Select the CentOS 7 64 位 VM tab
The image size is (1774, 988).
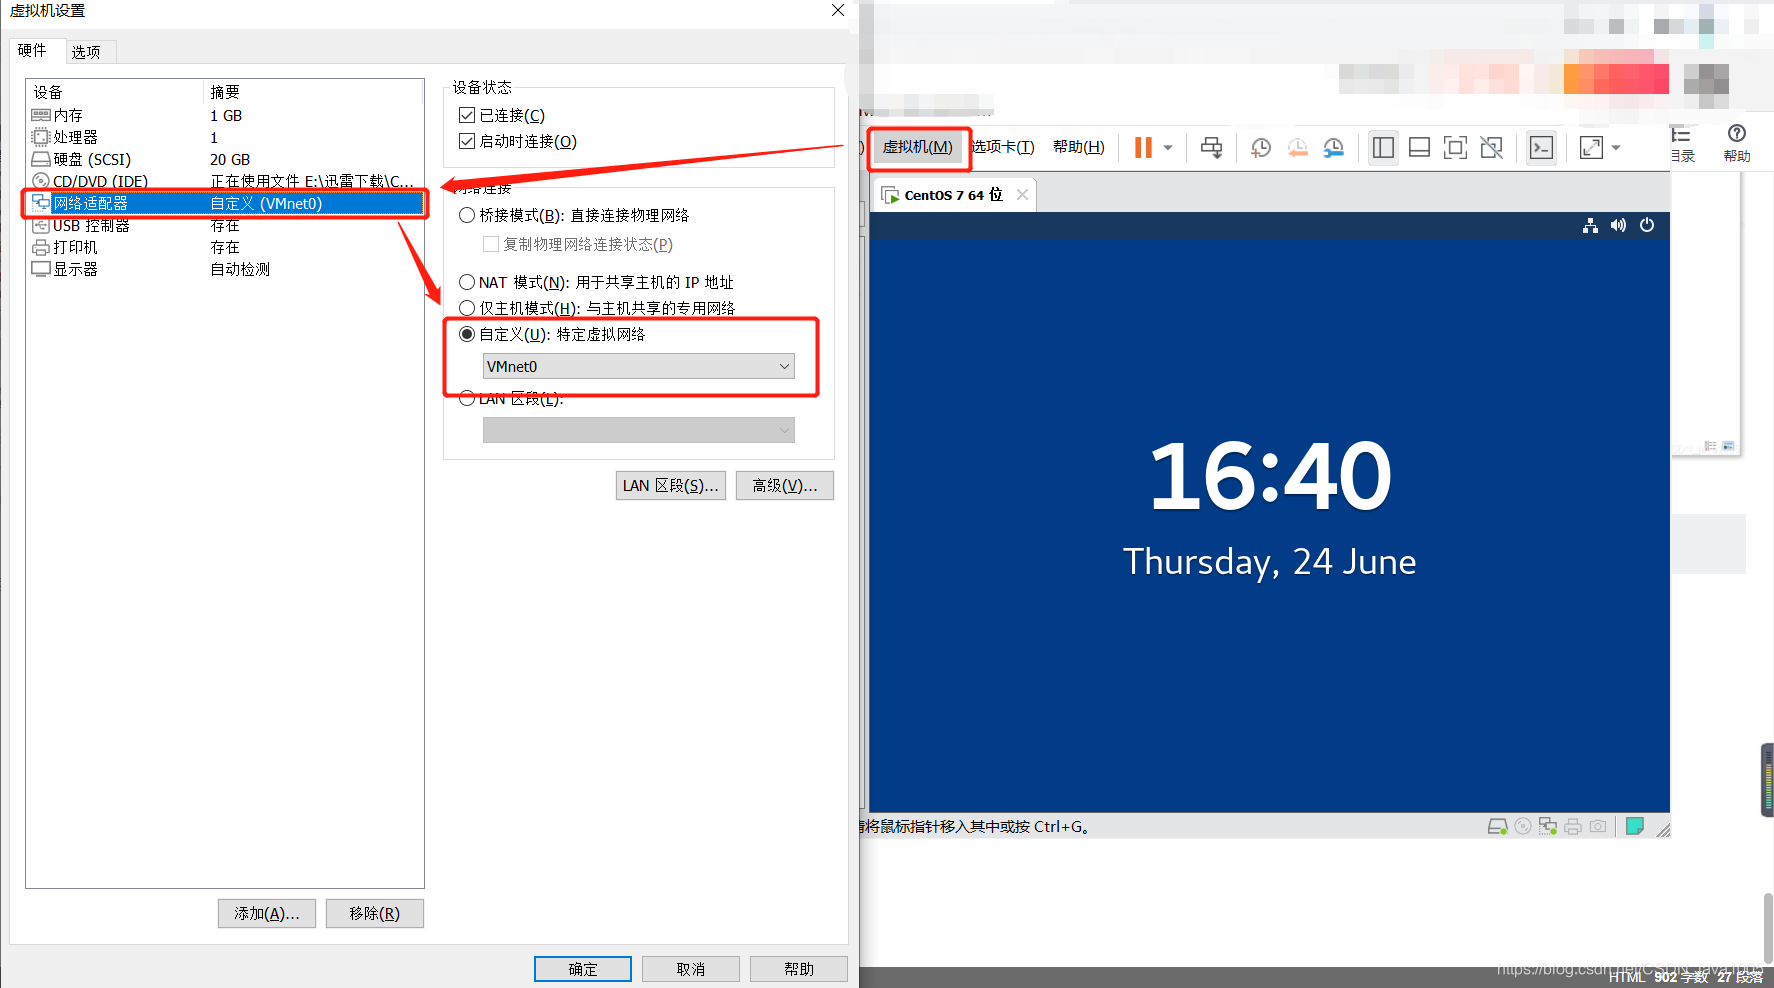953,195
